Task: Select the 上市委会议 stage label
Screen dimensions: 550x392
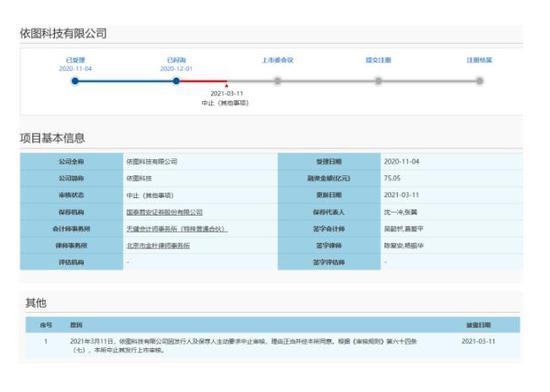Action: (277, 60)
